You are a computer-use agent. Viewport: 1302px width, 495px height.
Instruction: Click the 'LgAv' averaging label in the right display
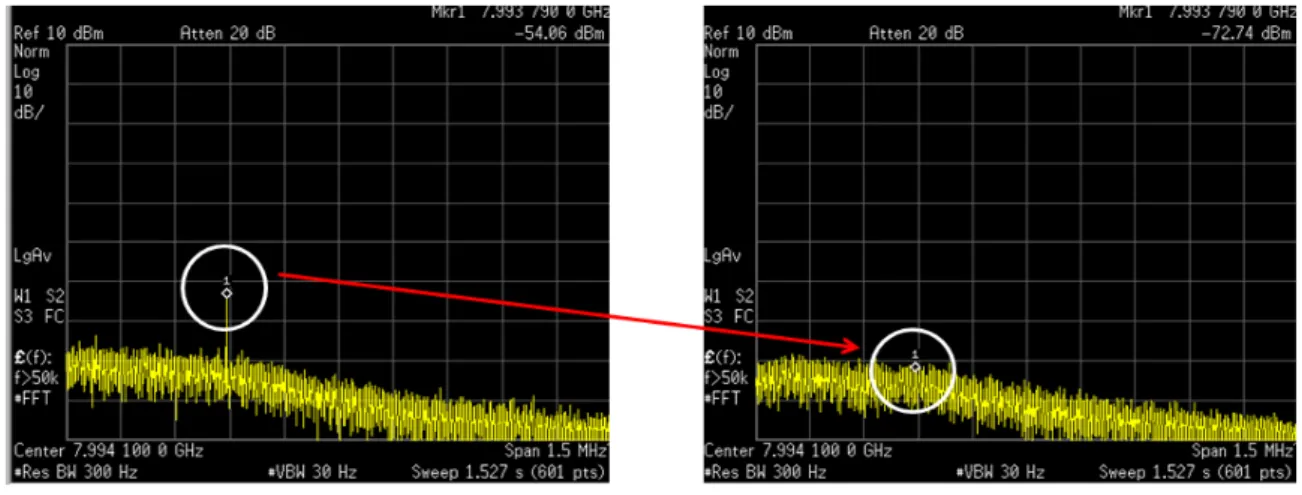tap(721, 256)
